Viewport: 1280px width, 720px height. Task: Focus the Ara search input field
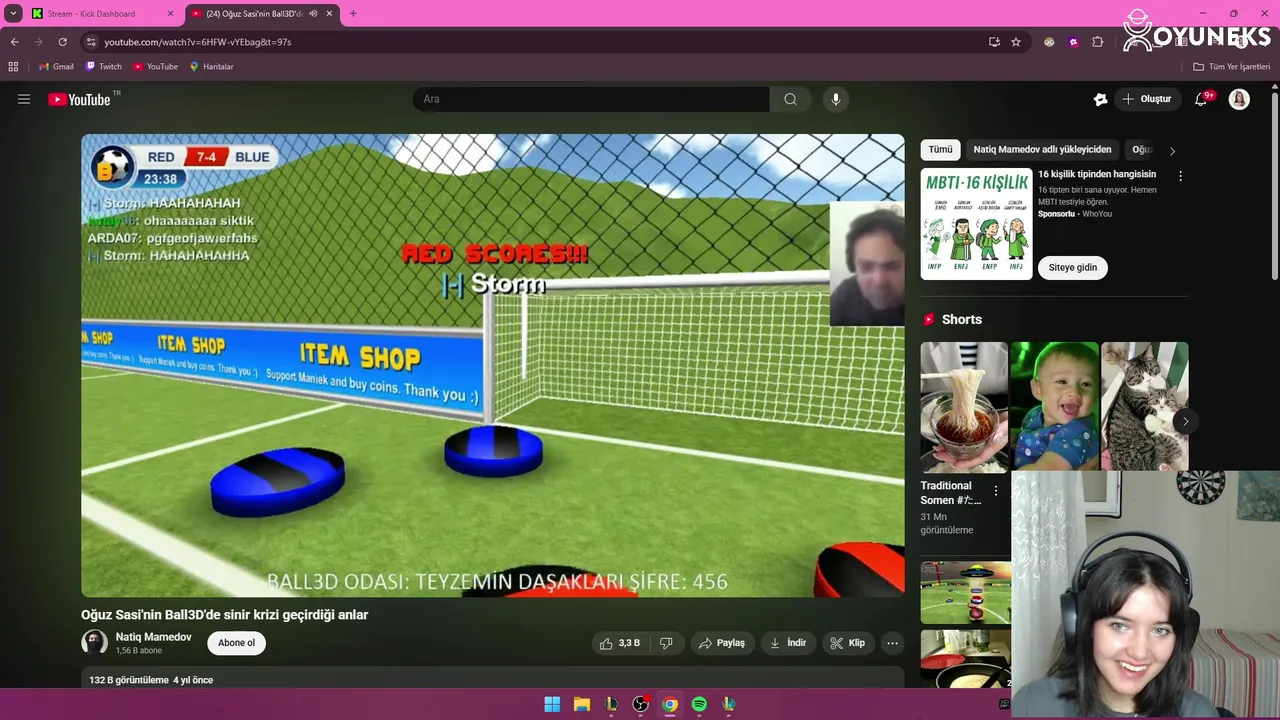coord(591,99)
